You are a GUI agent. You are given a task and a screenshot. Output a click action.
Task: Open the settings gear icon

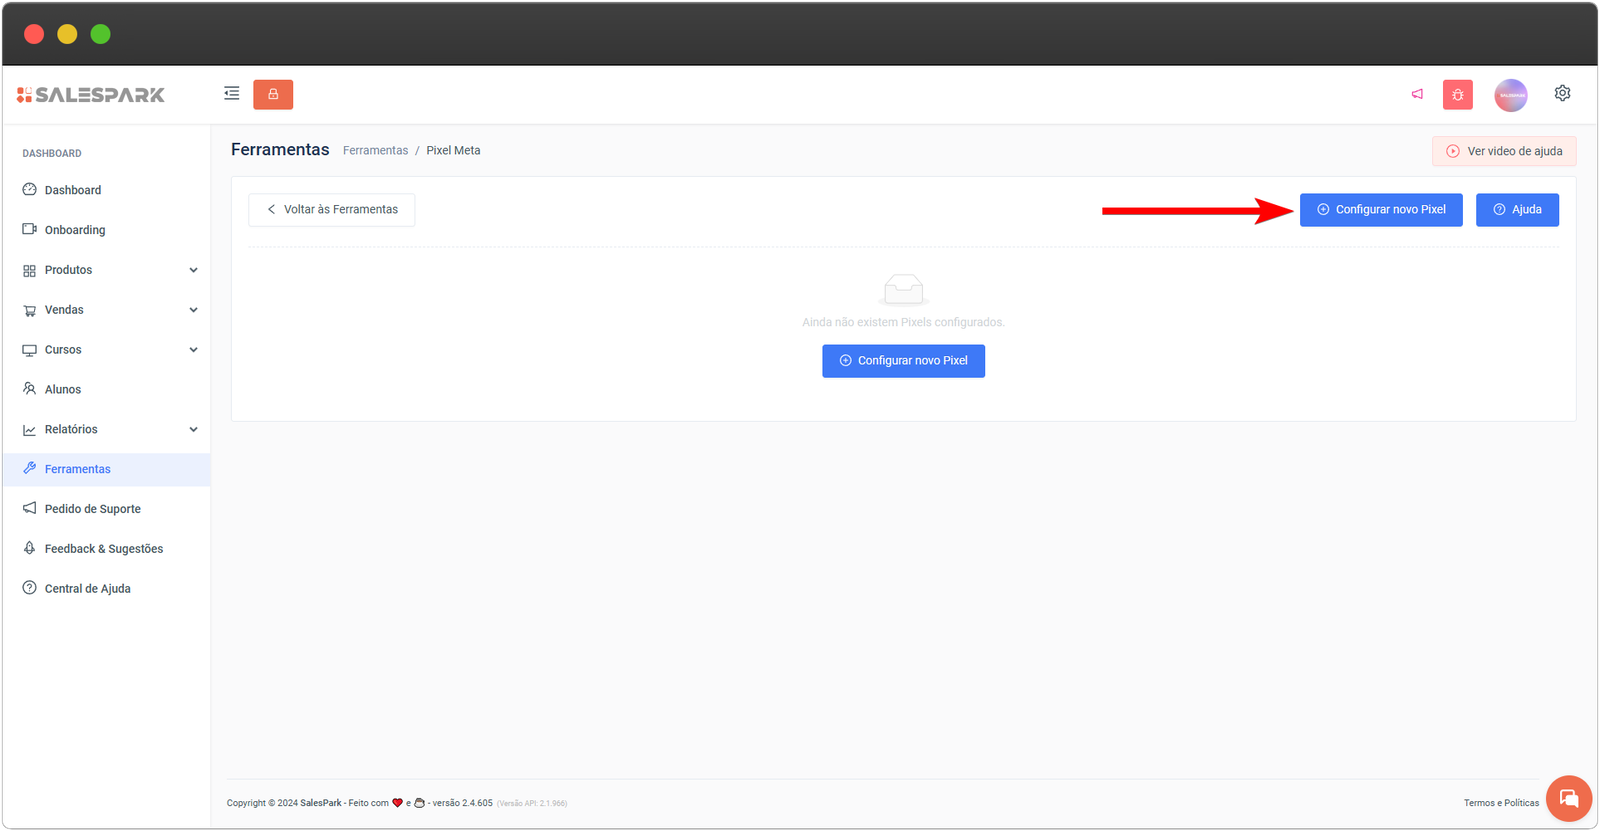1562,93
